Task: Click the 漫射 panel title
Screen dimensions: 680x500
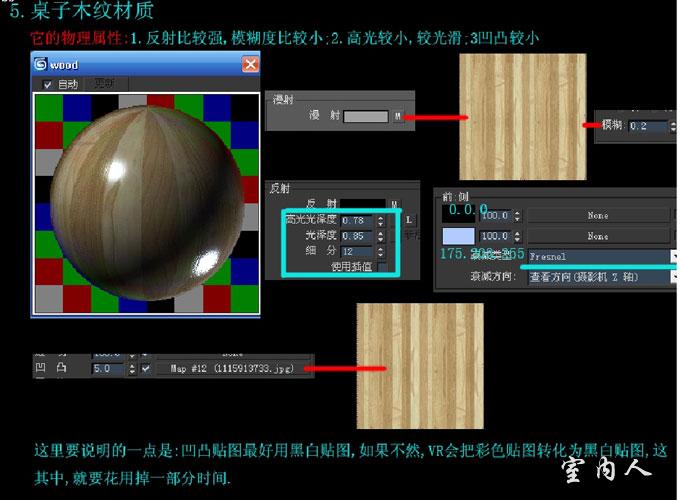Action: (283, 99)
